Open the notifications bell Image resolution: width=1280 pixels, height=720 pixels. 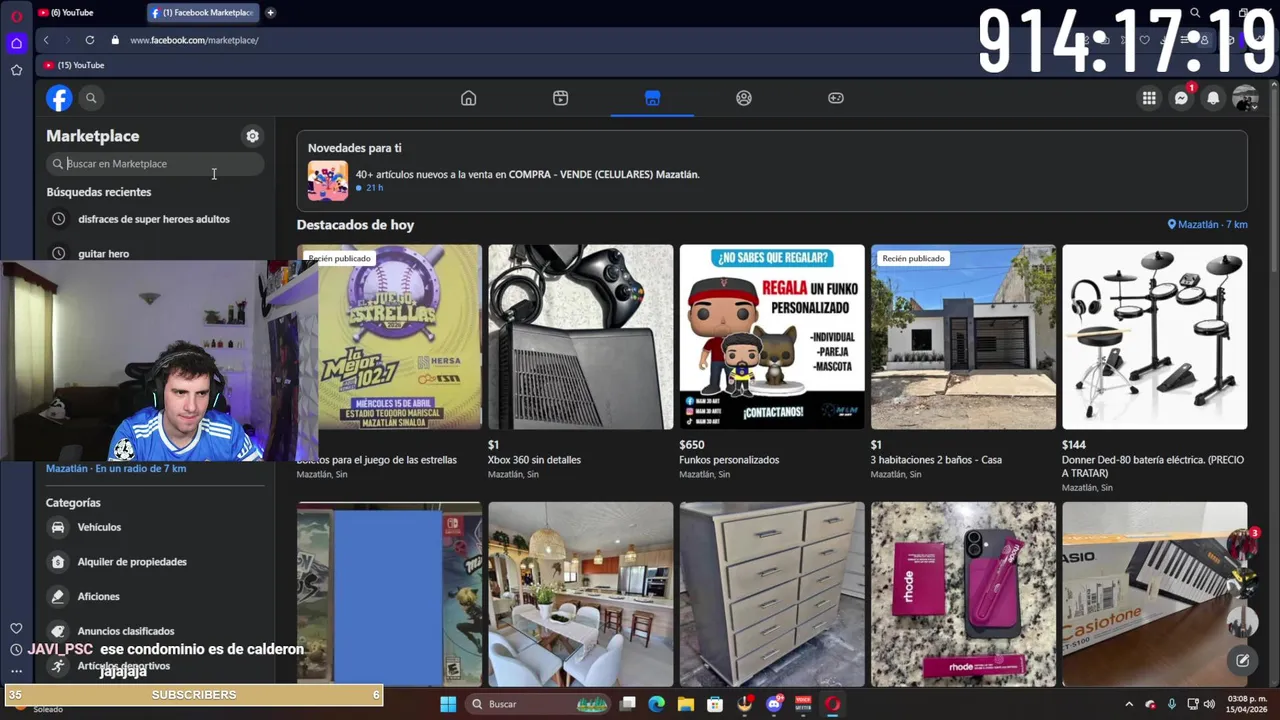(1213, 98)
